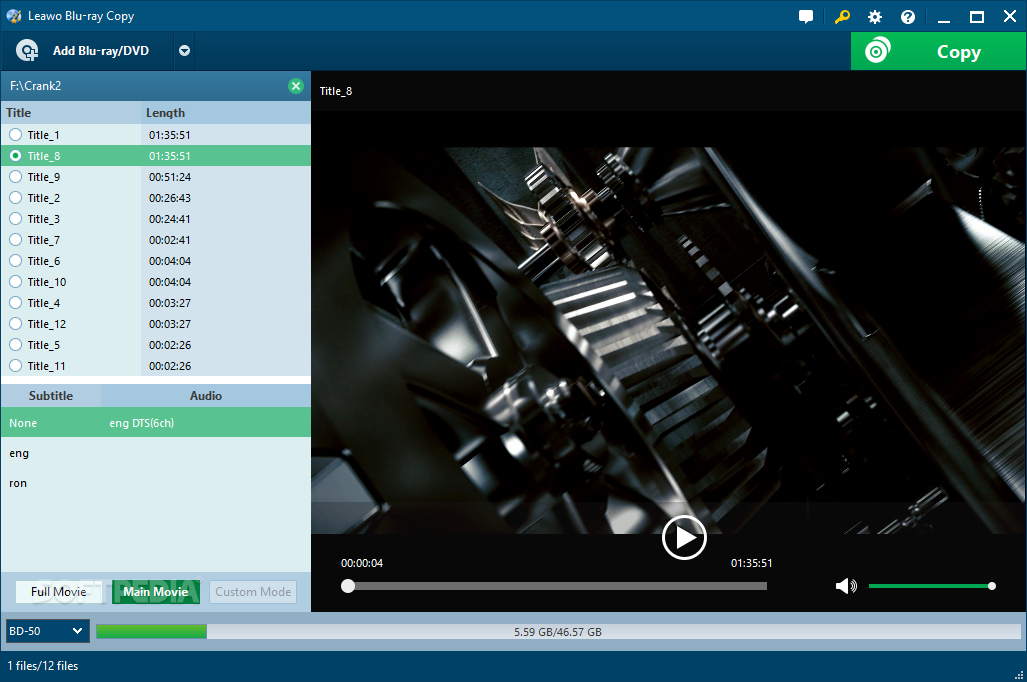The width and height of the screenshot is (1027, 682).
Task: Switch to Custom Mode
Action: [x=253, y=592]
